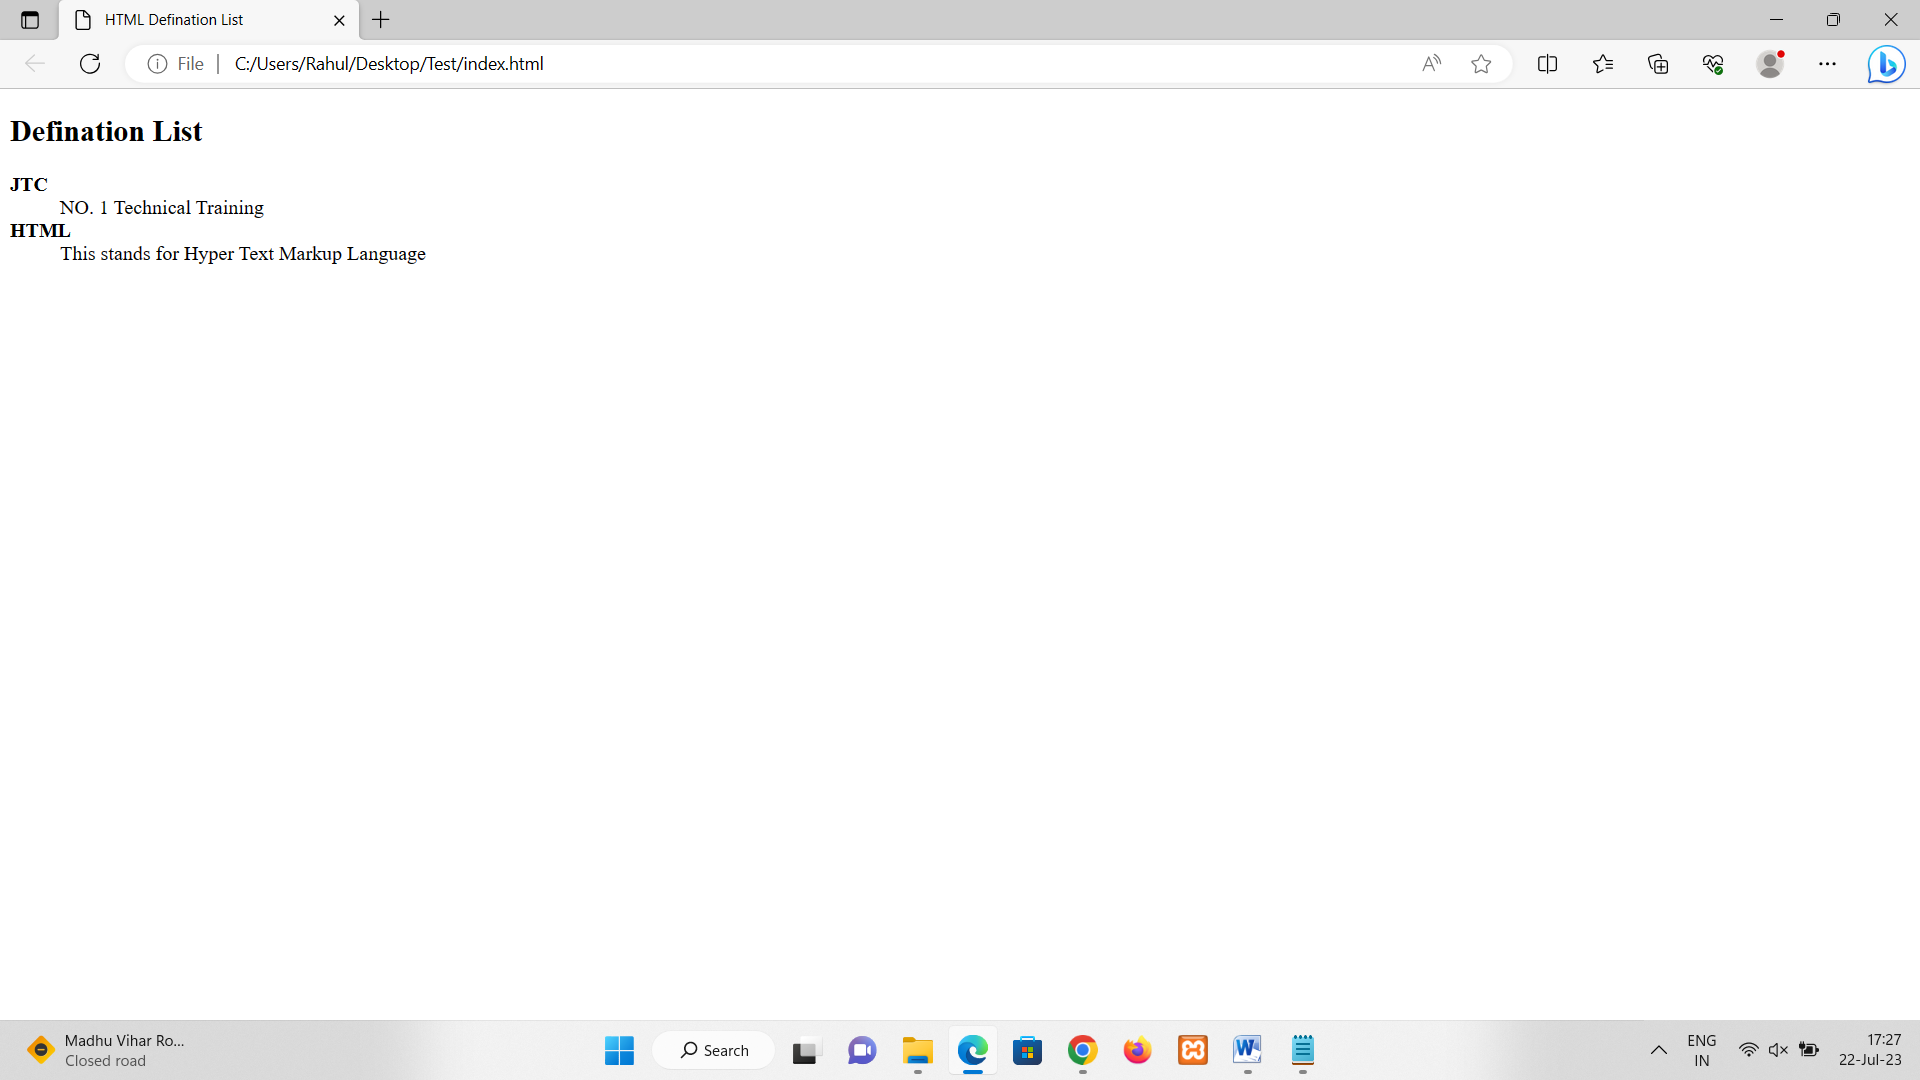Image resolution: width=1920 pixels, height=1080 pixels.
Task: Open Firefox from taskbar
Action: tap(1137, 1050)
